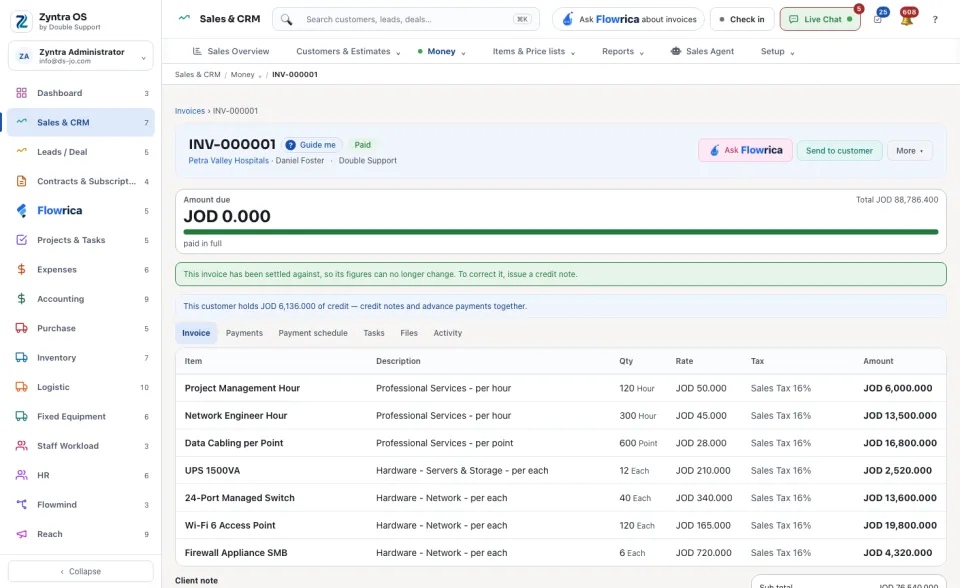The image size is (960, 588).
Task: Click the Sales Agent robot icon
Action: click(676, 51)
